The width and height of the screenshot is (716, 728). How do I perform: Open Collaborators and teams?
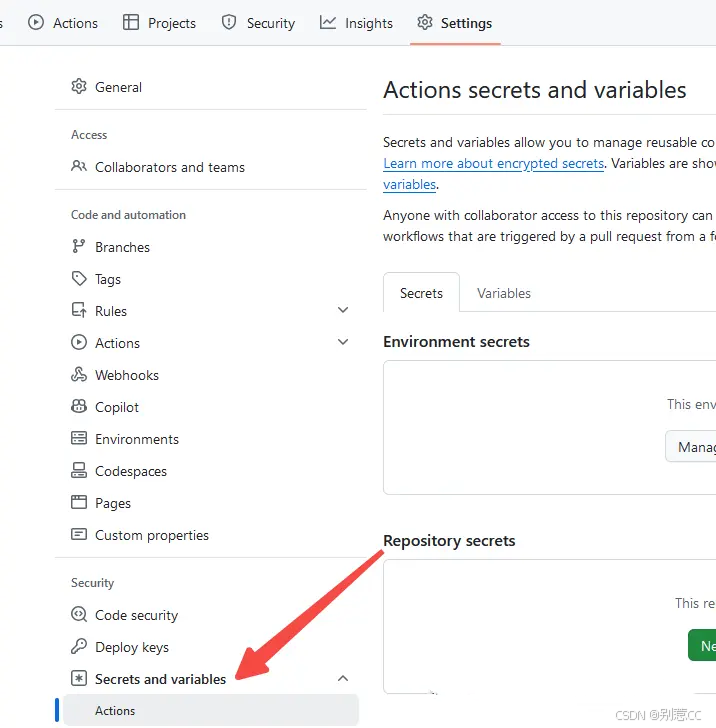211,167
